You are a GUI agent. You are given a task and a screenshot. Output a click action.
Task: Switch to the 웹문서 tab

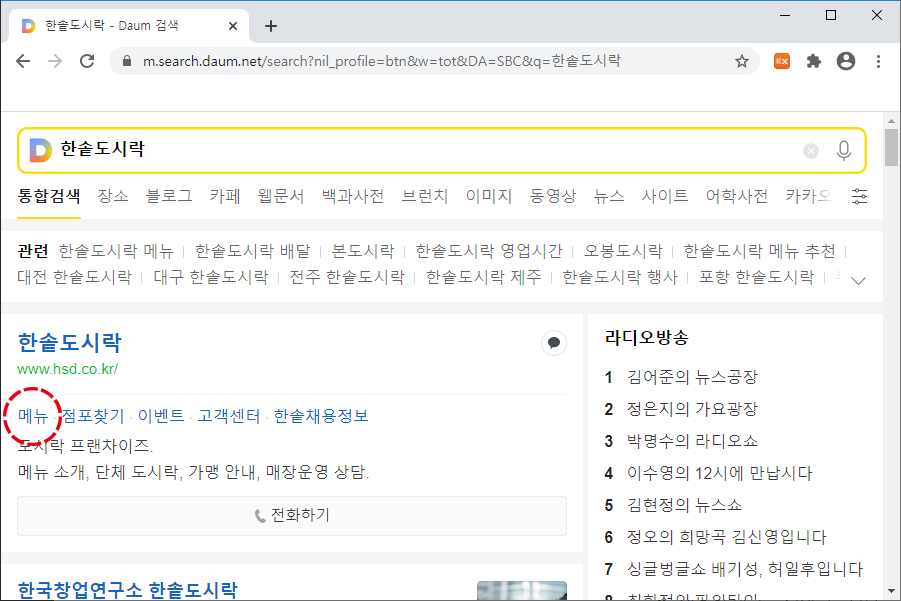281,197
